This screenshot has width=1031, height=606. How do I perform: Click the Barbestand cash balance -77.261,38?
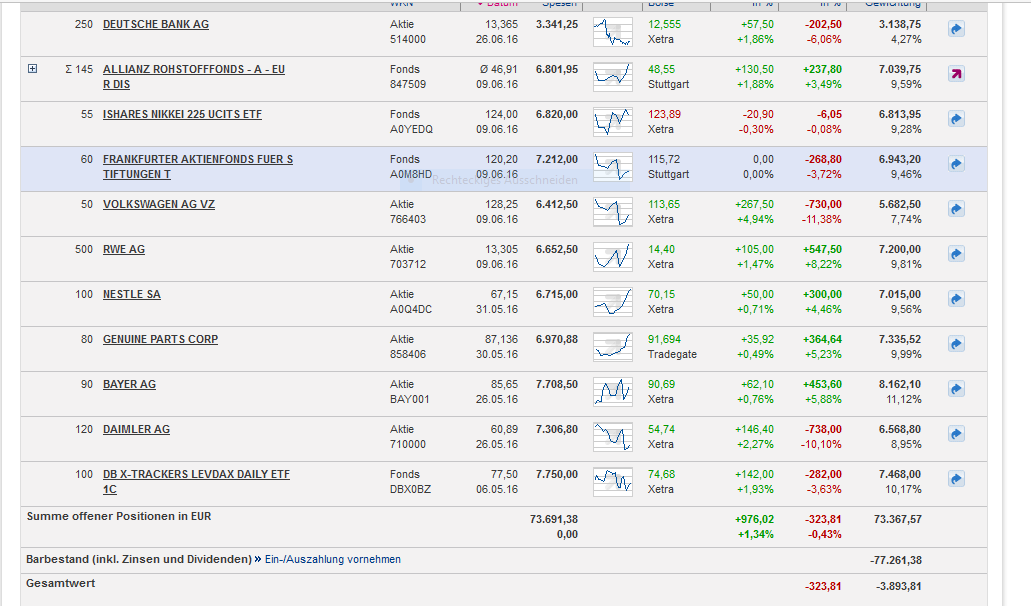(896, 561)
